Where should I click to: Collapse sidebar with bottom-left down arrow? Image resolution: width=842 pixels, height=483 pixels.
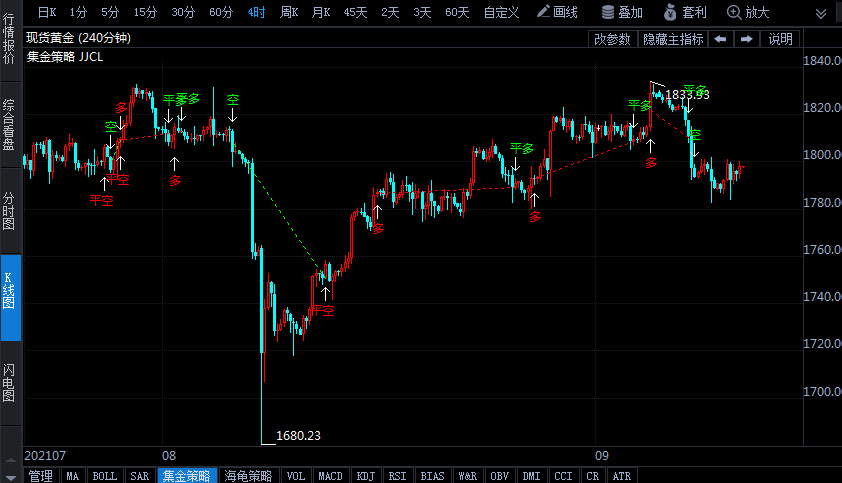pos(10,477)
